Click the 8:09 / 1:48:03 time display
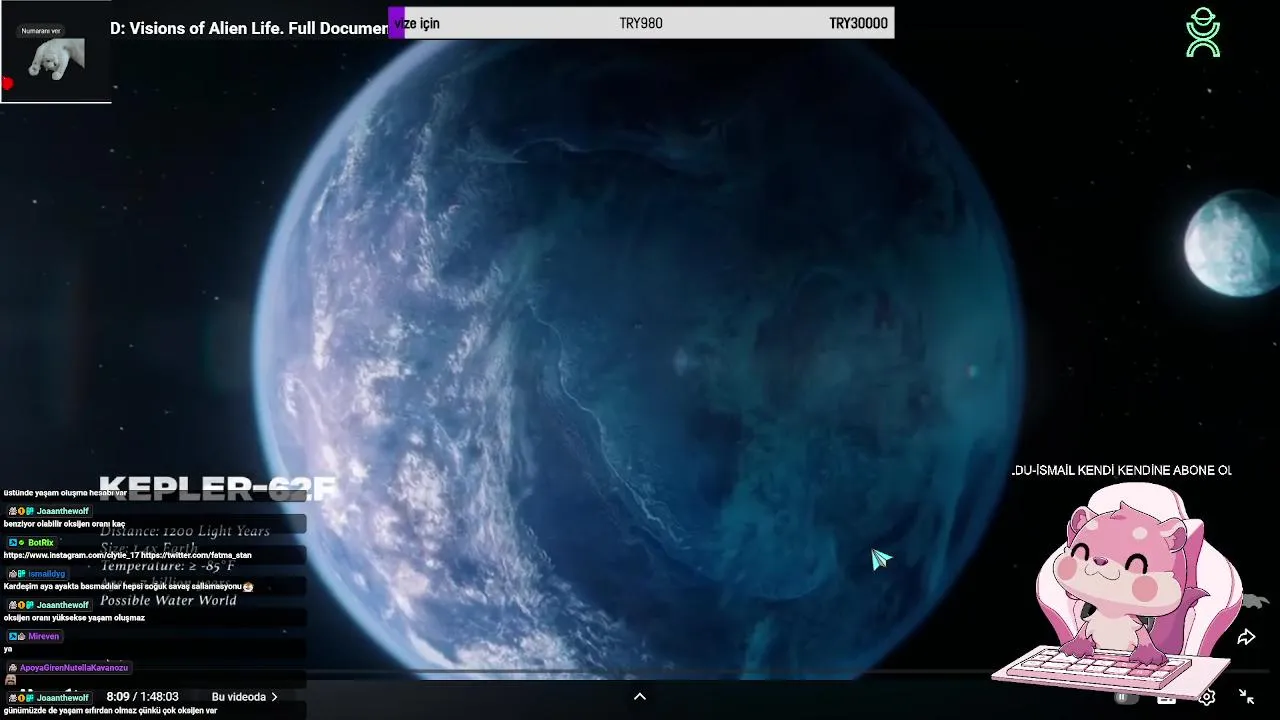Screen dimensions: 1280x720 142,697
